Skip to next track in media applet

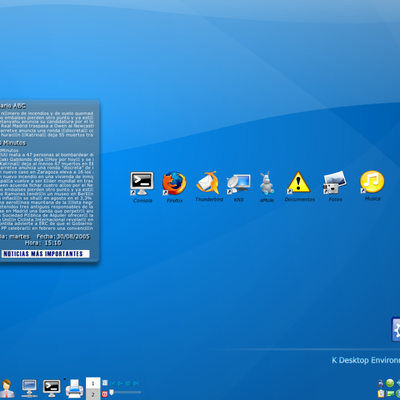pyautogui.click(x=136, y=384)
